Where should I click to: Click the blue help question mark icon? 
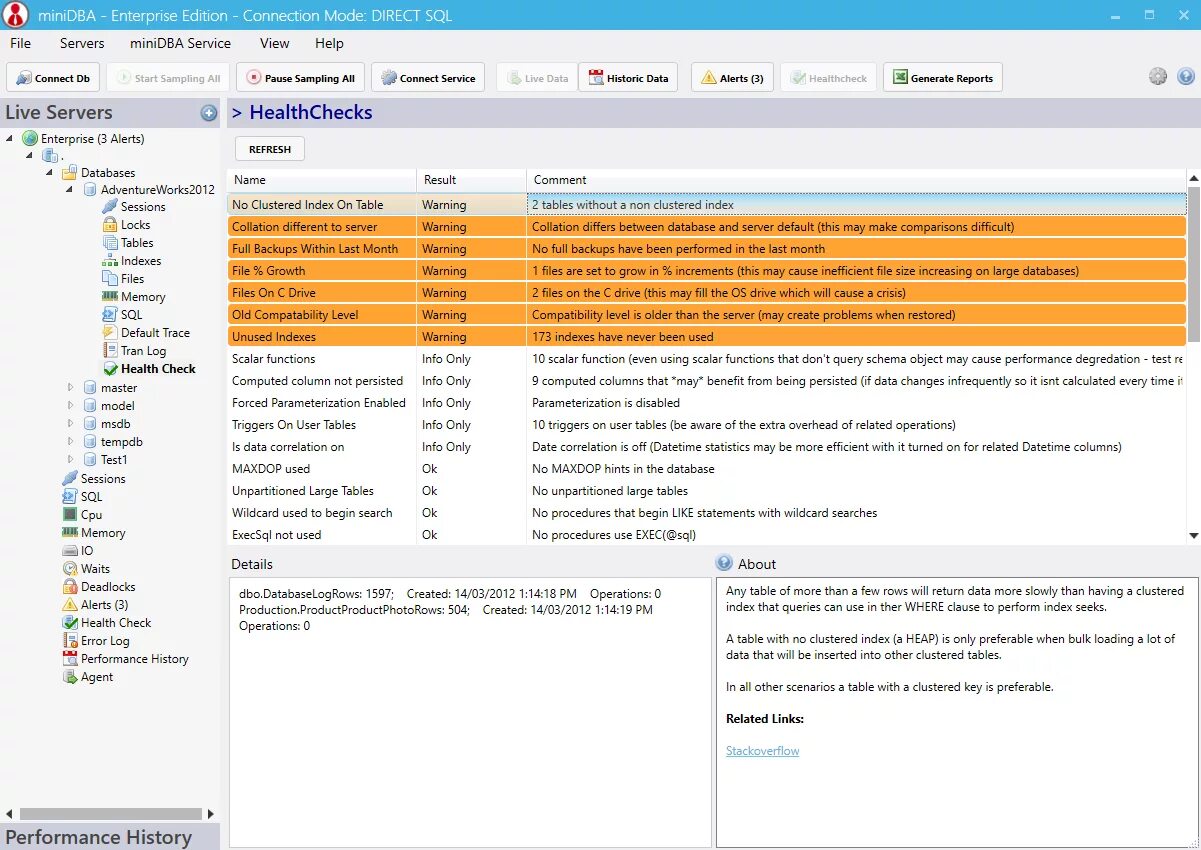click(1186, 76)
